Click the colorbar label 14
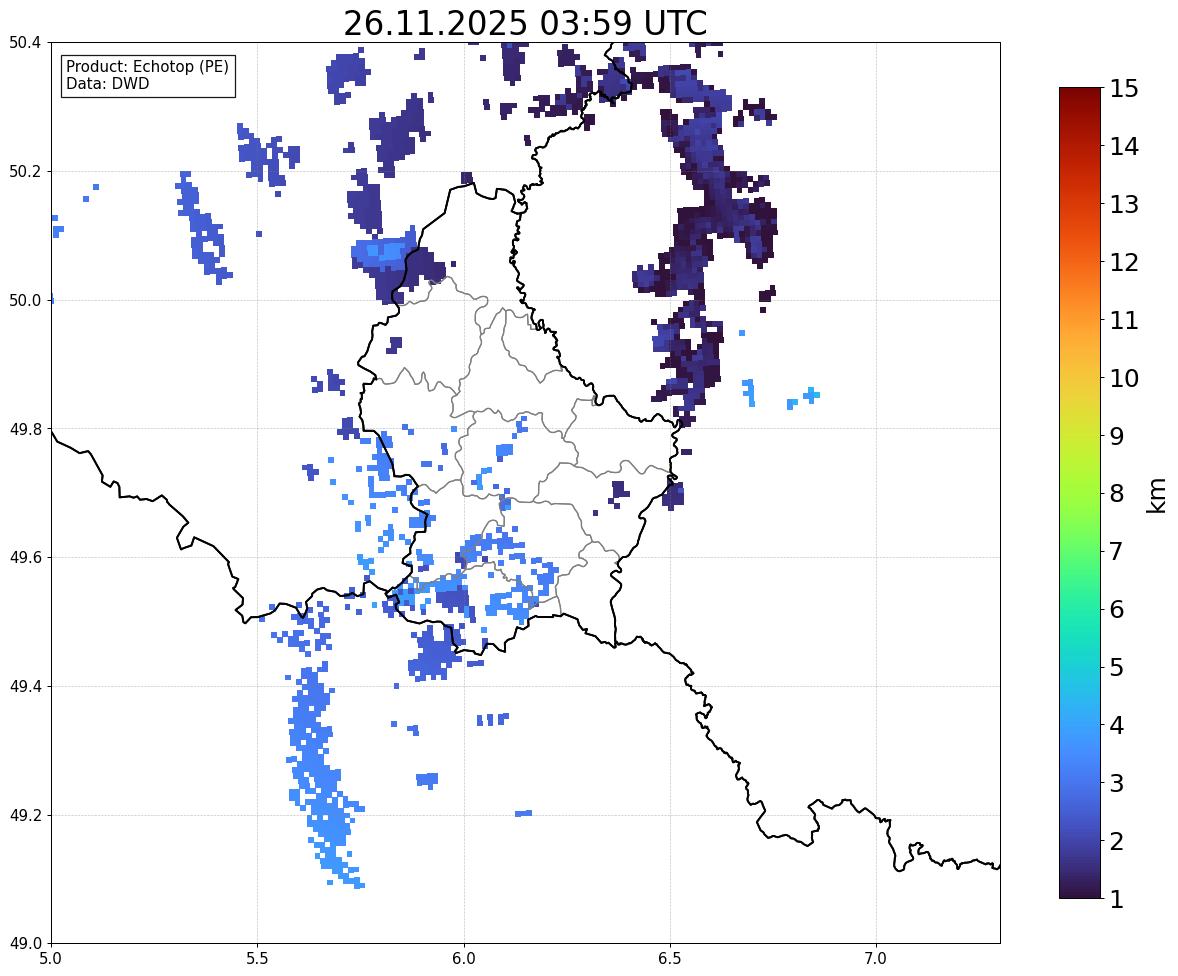This screenshot has width=1178, height=976. 1124,147
